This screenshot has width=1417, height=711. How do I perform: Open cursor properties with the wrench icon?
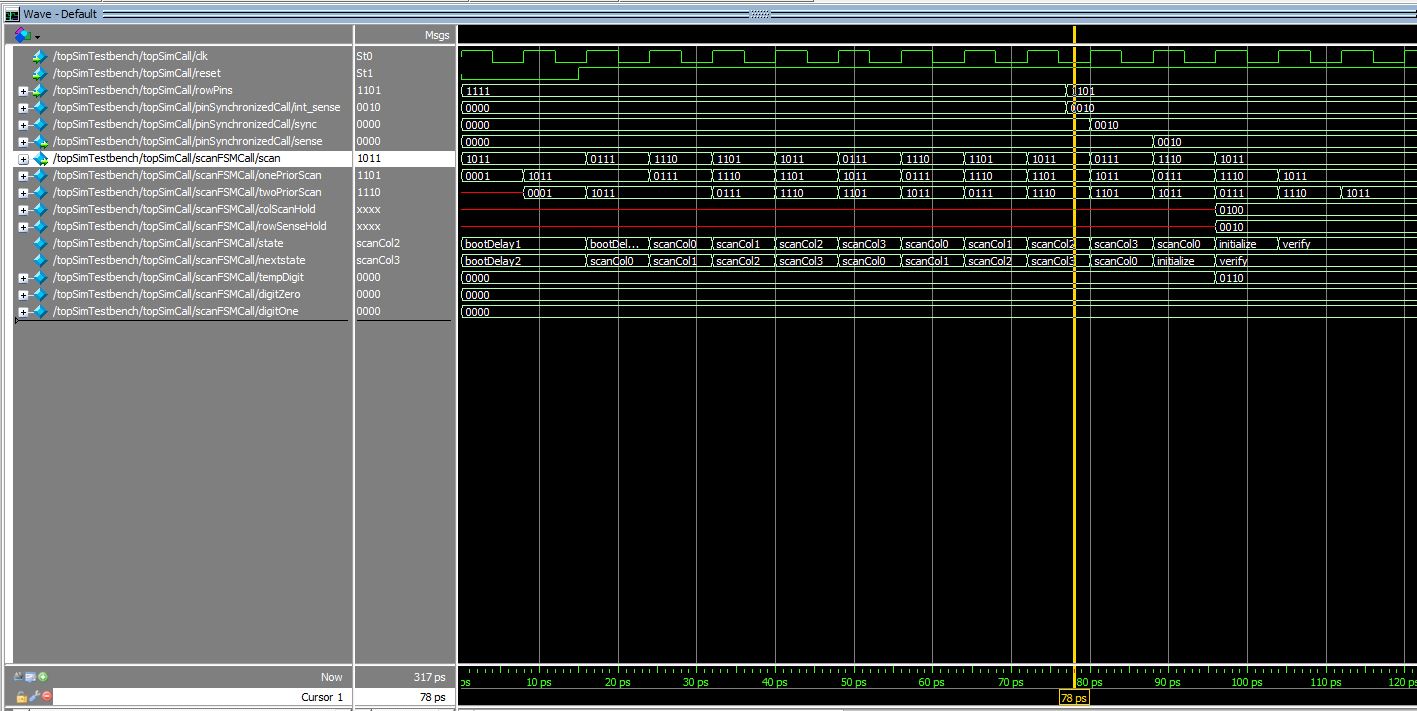tap(33, 696)
